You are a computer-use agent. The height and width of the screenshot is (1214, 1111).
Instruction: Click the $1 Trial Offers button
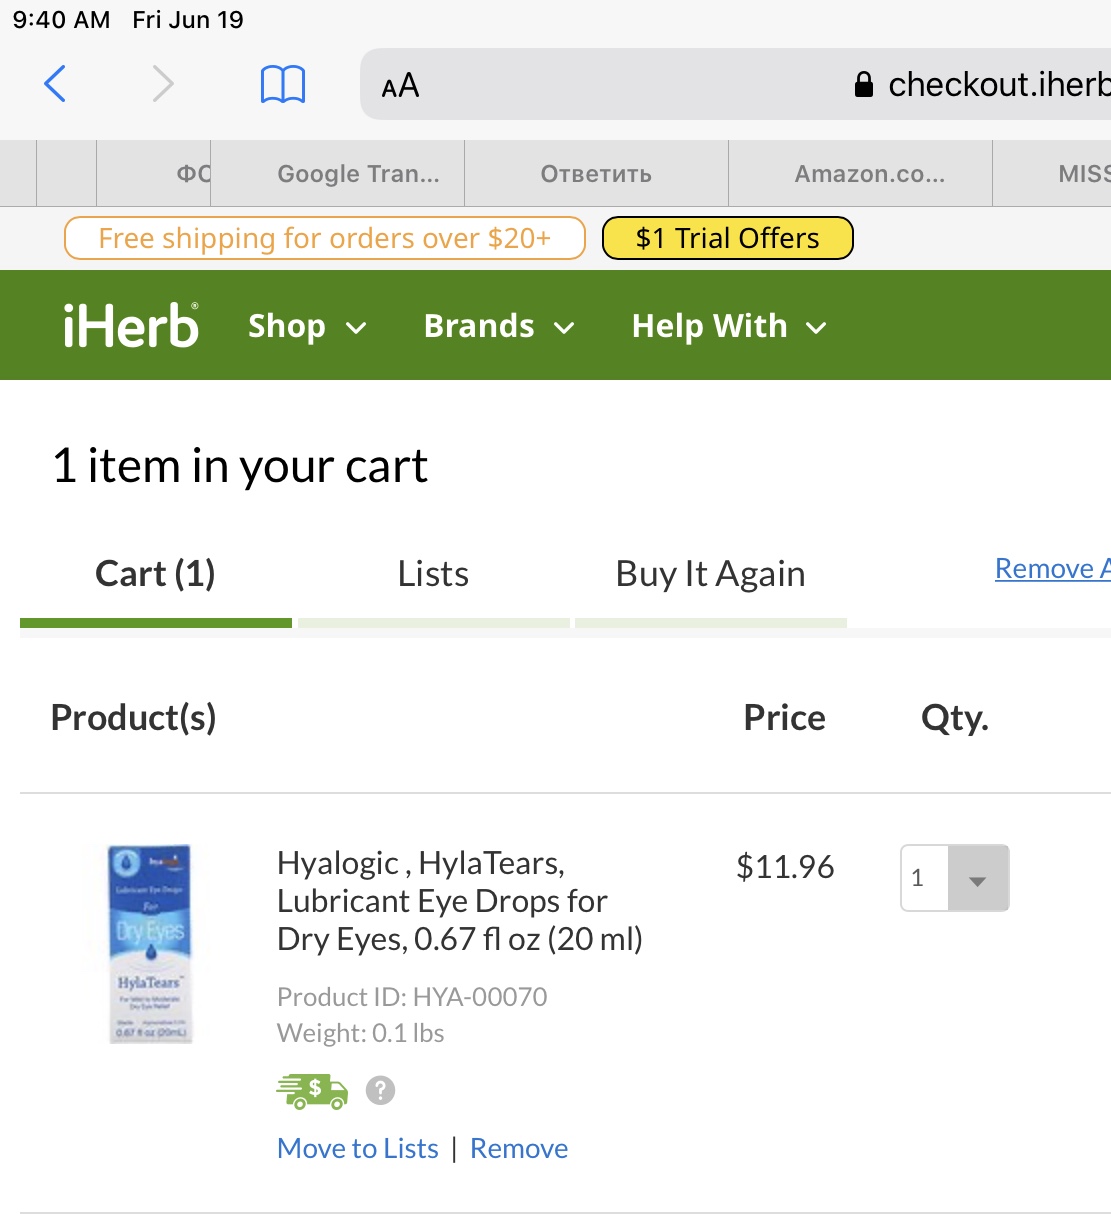[x=727, y=238]
